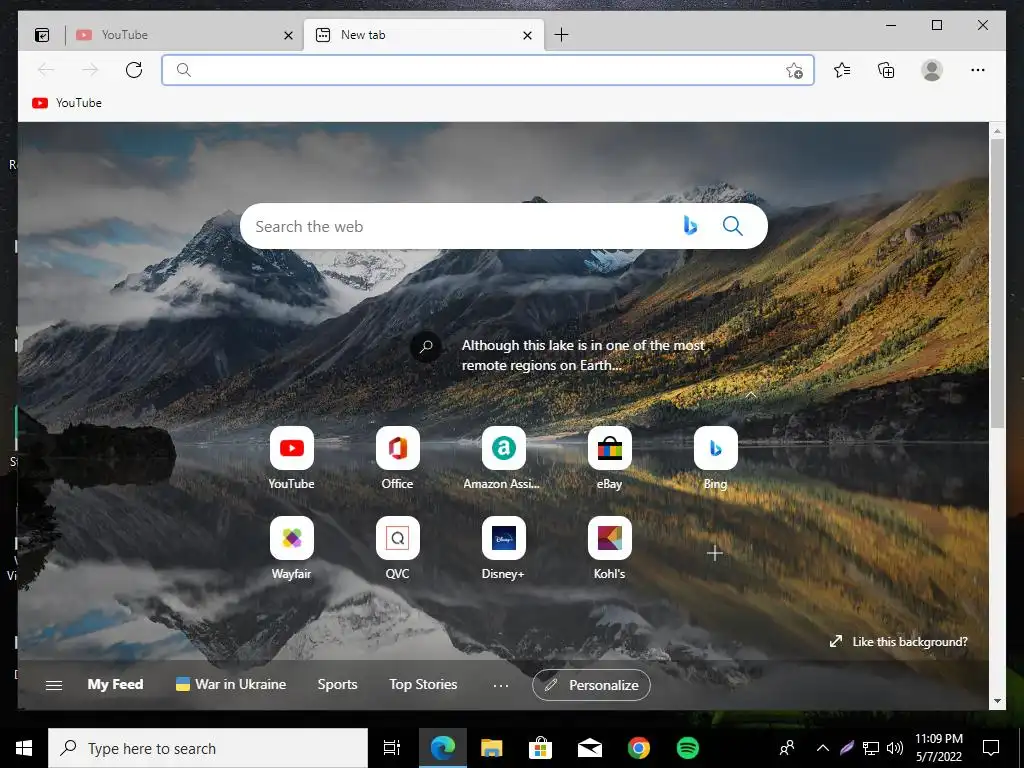Open a new tab with plus button
The height and width of the screenshot is (768, 1024).
561,35
